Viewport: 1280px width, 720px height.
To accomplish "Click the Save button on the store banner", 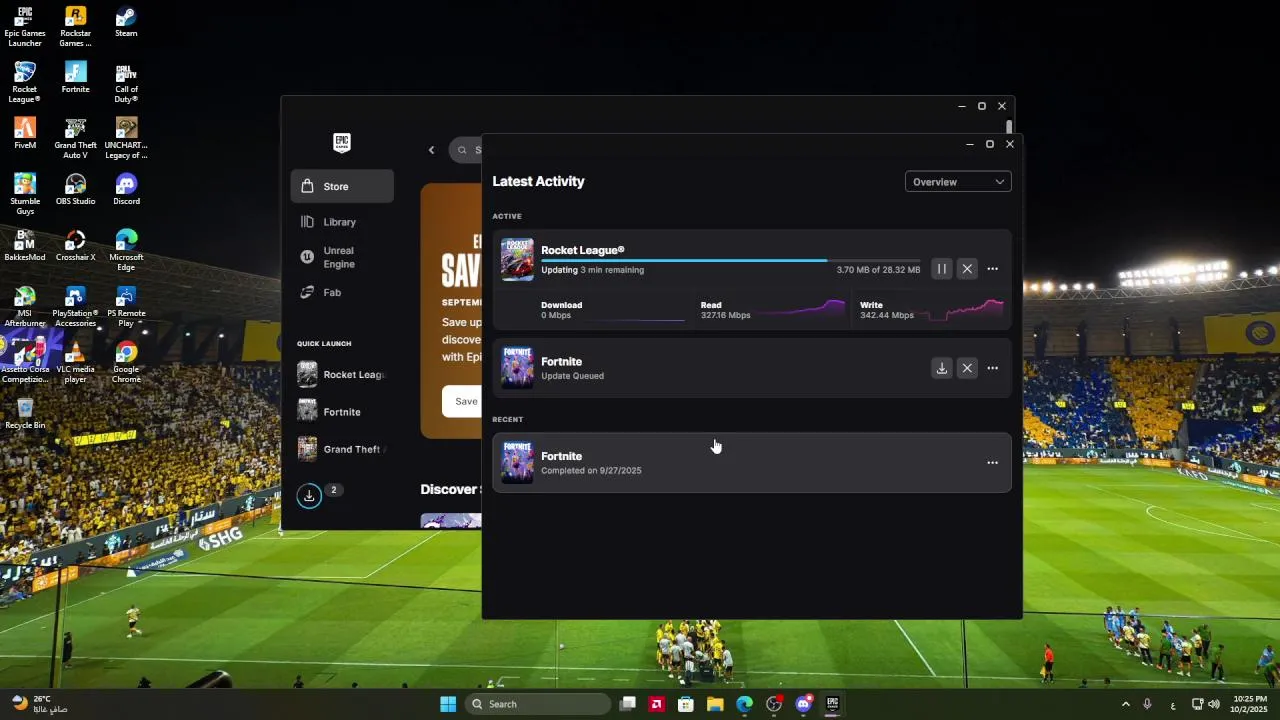I will point(462,401).
